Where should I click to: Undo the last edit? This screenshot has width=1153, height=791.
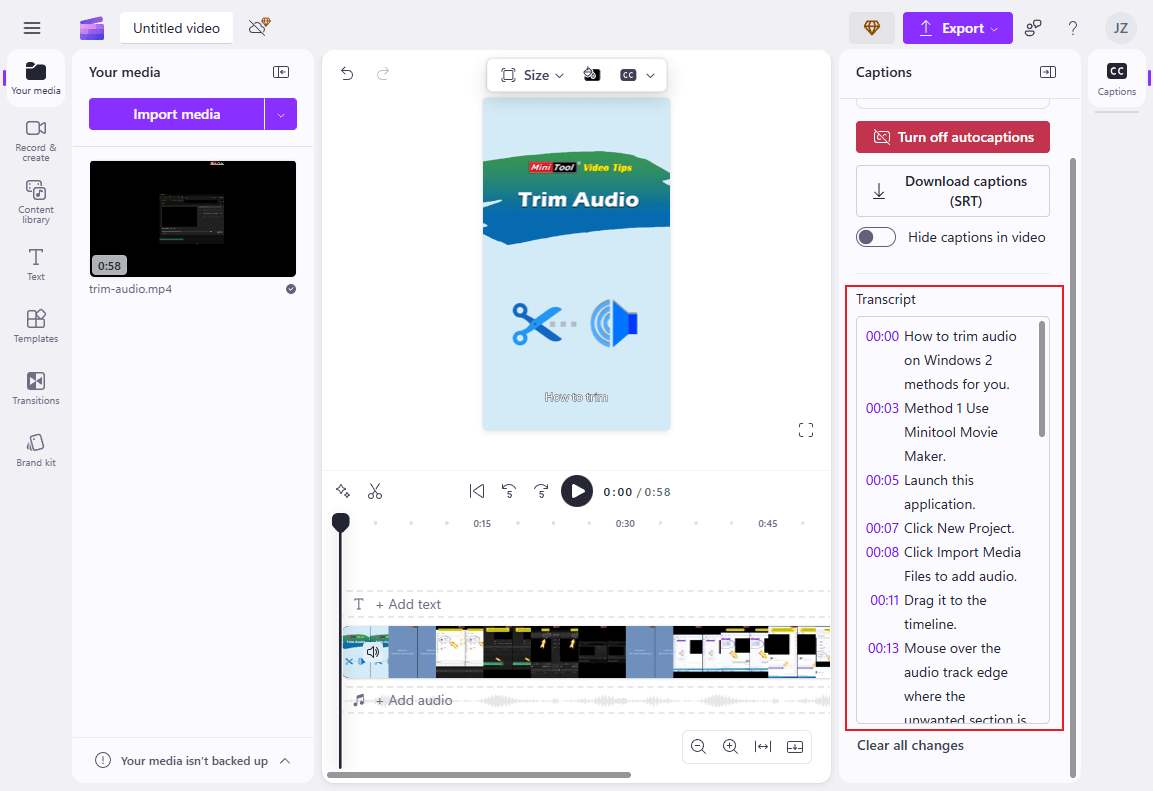point(347,73)
